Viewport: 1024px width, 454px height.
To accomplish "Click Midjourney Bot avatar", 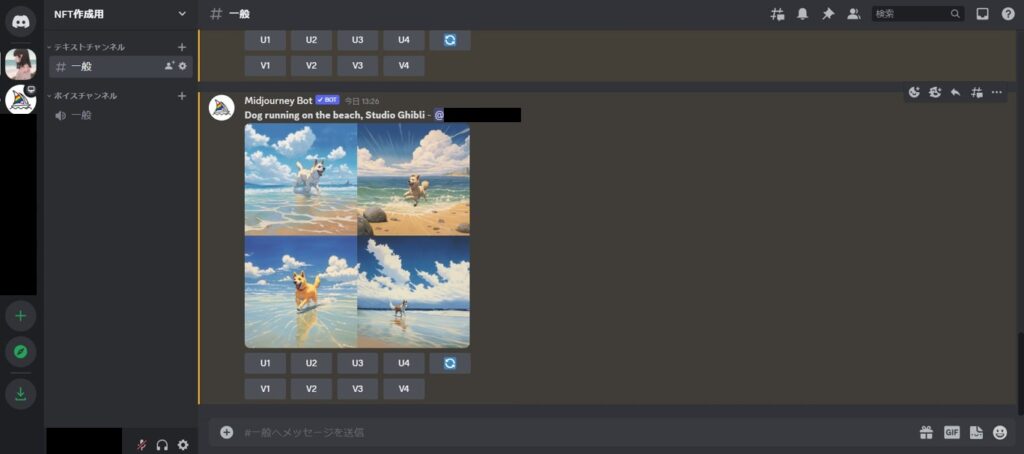I will [221, 108].
